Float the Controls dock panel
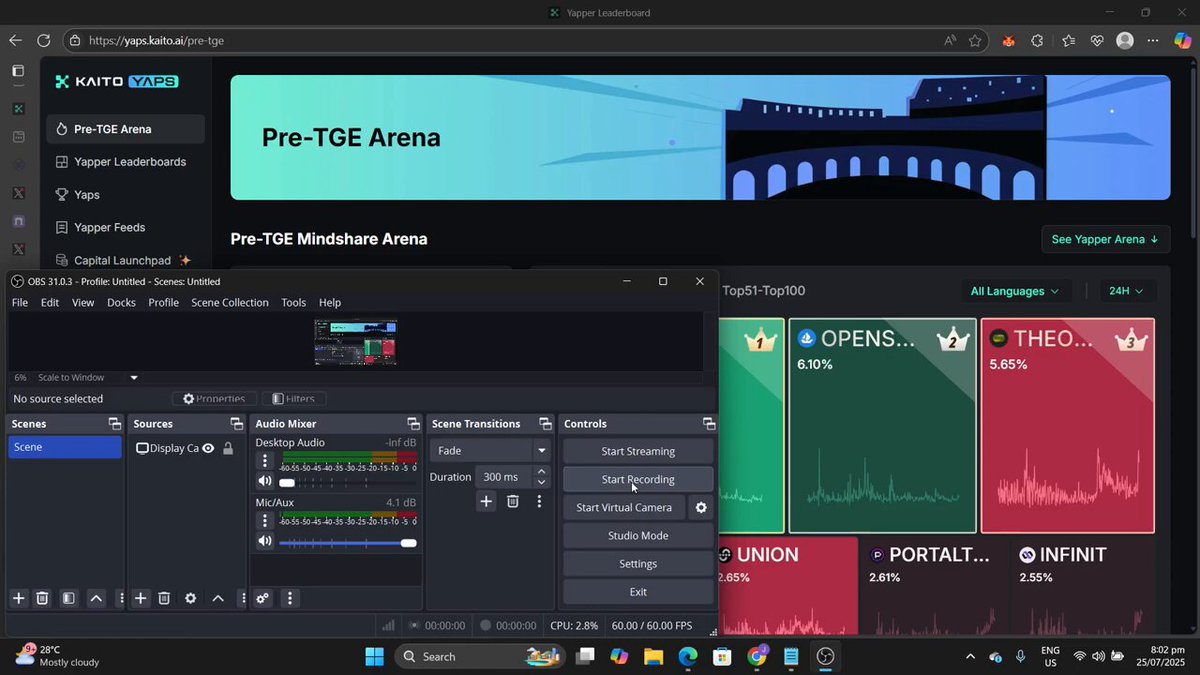Image resolution: width=1200 pixels, height=675 pixels. point(709,424)
